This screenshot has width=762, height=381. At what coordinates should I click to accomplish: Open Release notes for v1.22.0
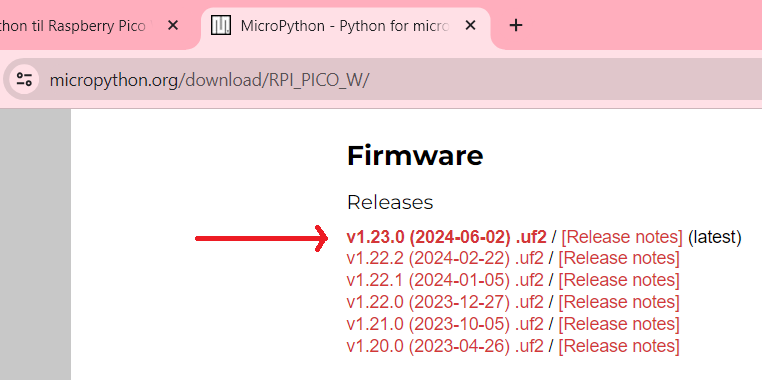click(619, 302)
